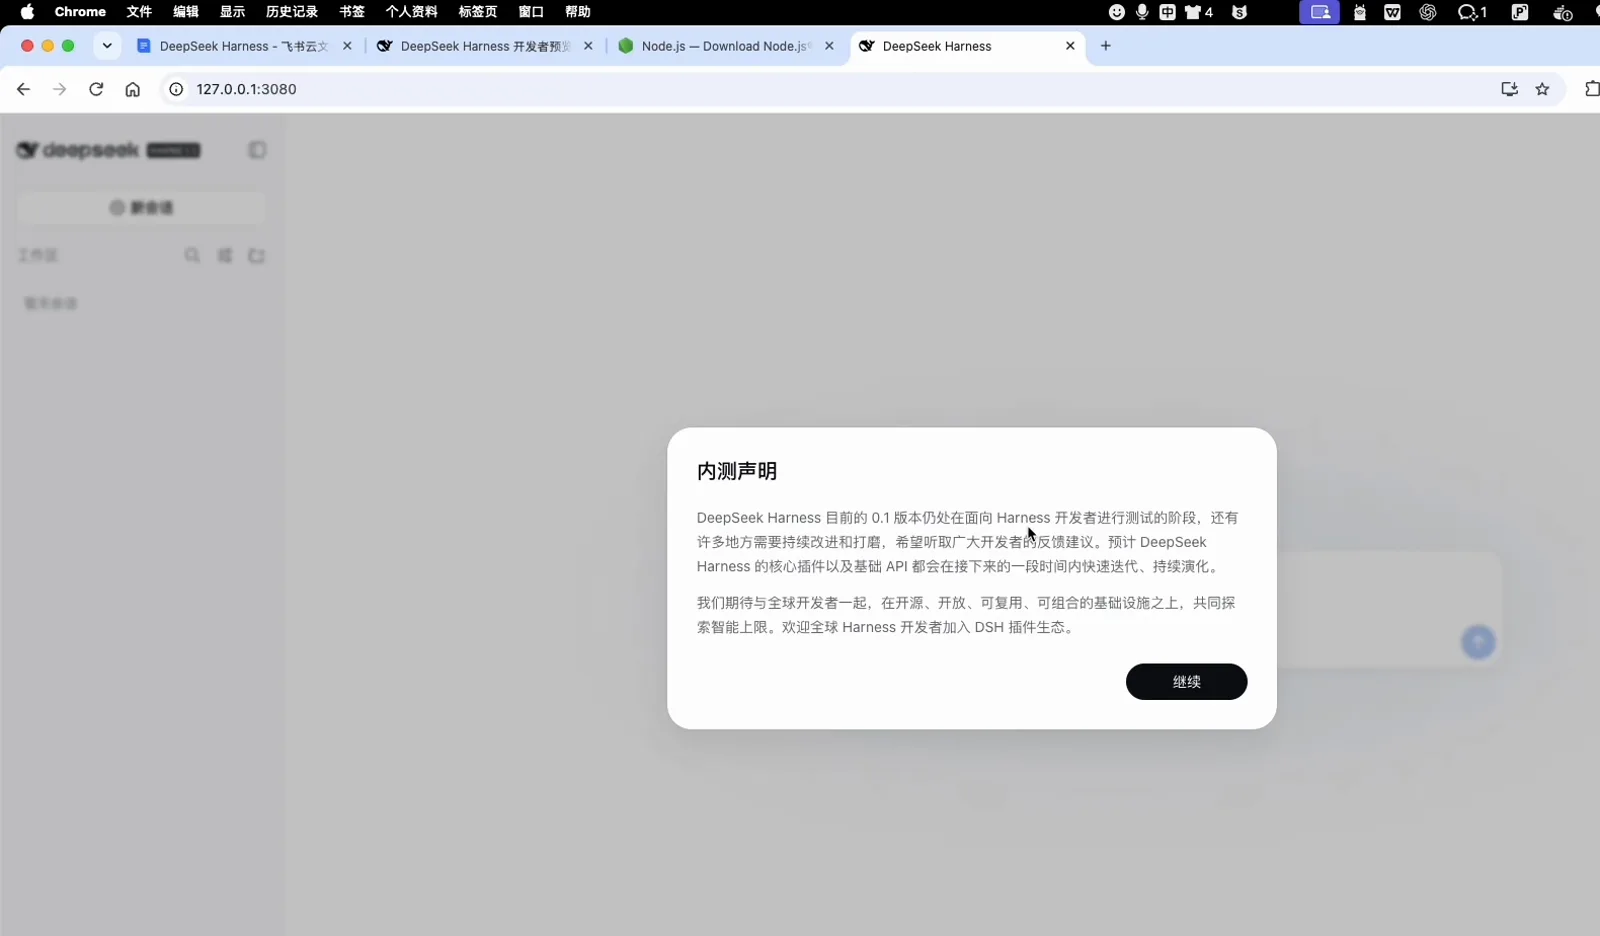This screenshot has width=1600, height=936.
Task: Click the browser forward arrow
Action: pyautogui.click(x=60, y=89)
